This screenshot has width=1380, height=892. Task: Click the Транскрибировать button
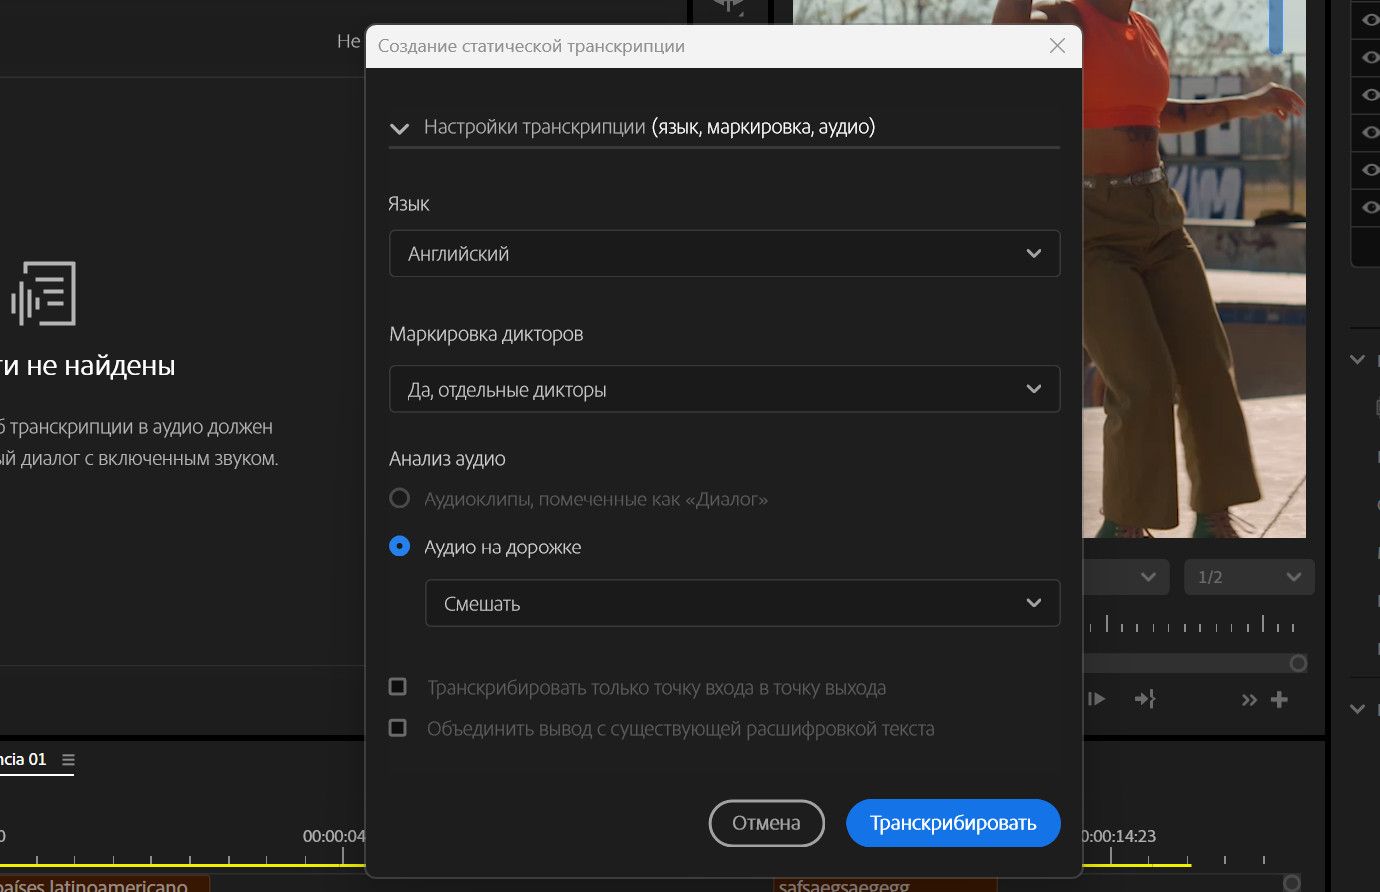[952, 823]
